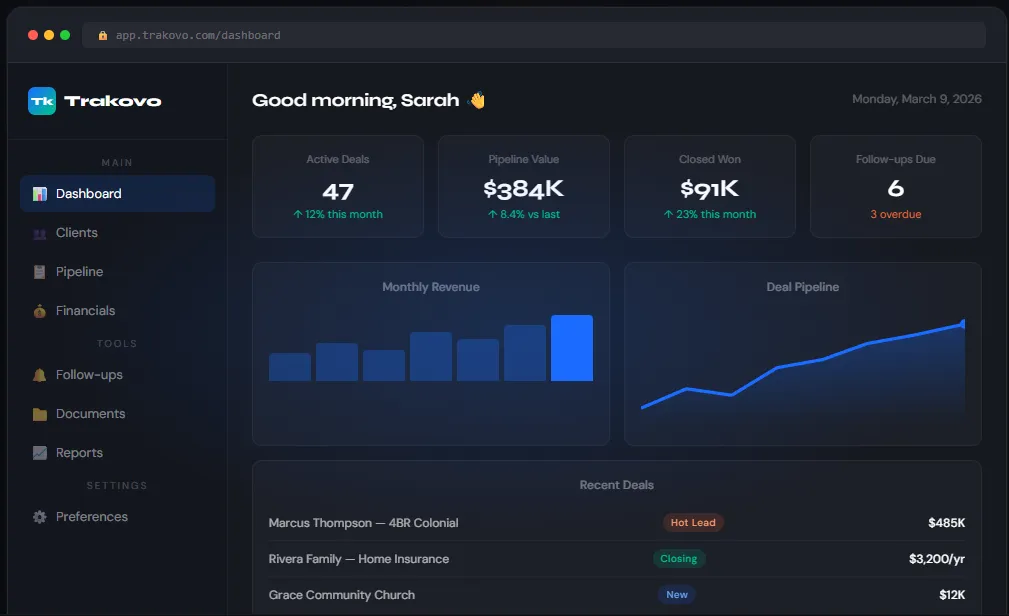Click the '3 overdue' text
This screenshot has width=1009, height=616.
pyautogui.click(x=896, y=214)
